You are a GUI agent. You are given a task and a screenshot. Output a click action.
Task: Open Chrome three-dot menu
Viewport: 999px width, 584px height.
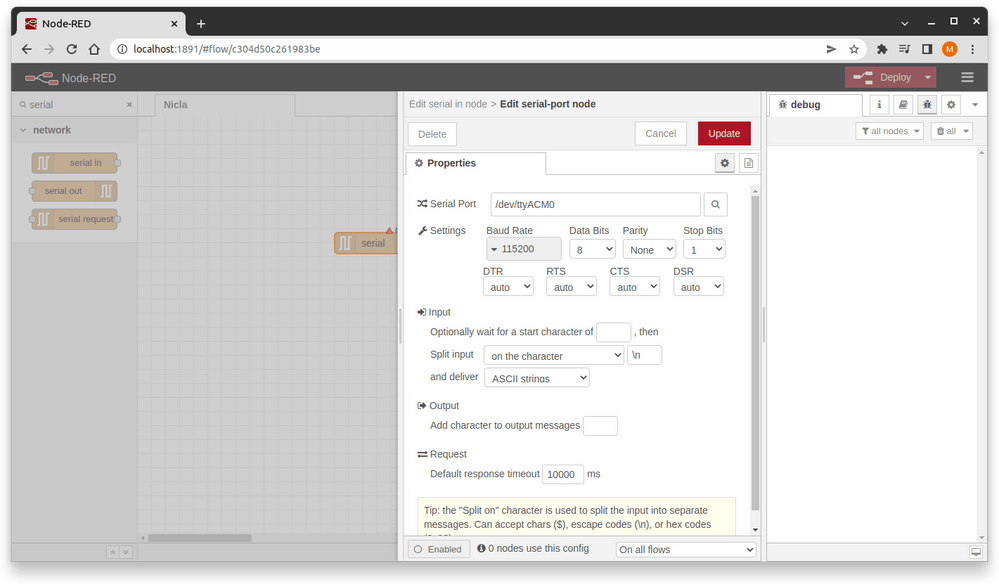(972, 49)
